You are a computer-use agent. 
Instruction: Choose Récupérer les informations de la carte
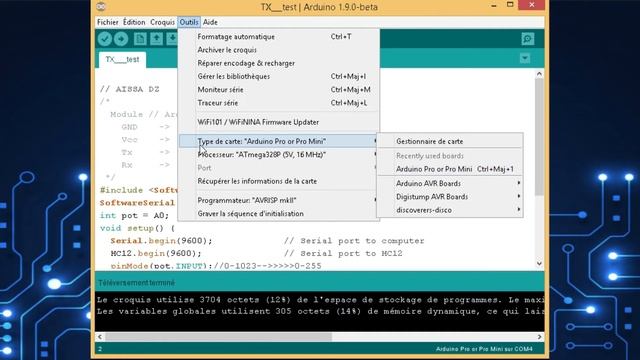click(x=278, y=181)
